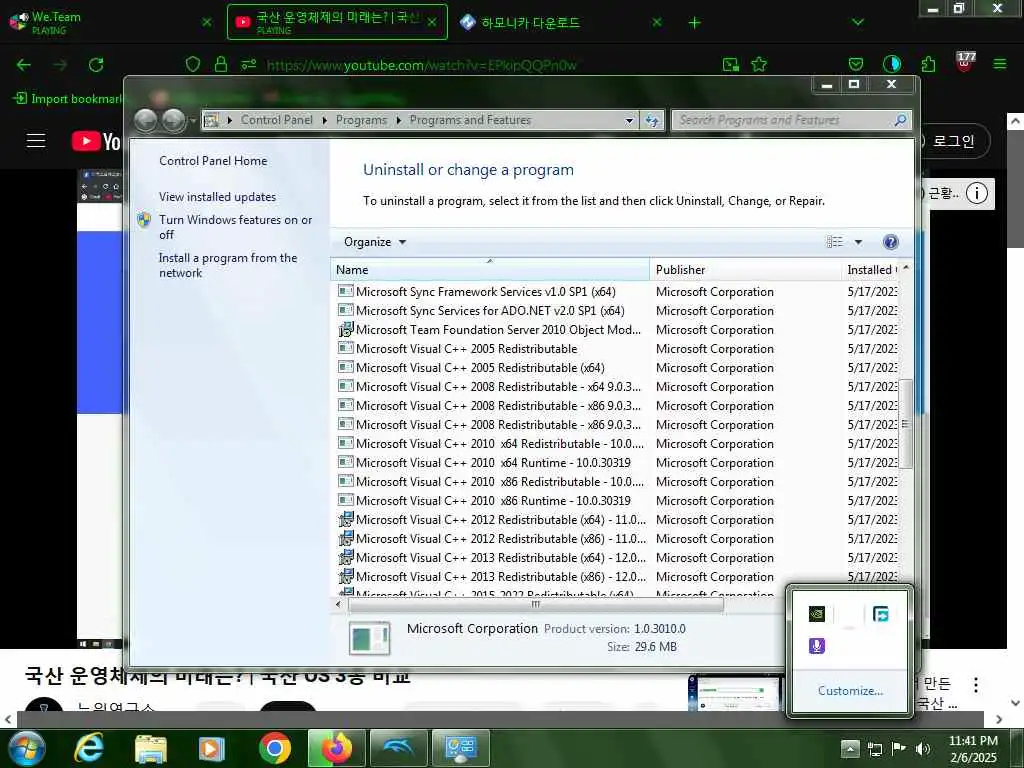
Task: Open the browser extensions puzzle icon
Action: coord(928,64)
